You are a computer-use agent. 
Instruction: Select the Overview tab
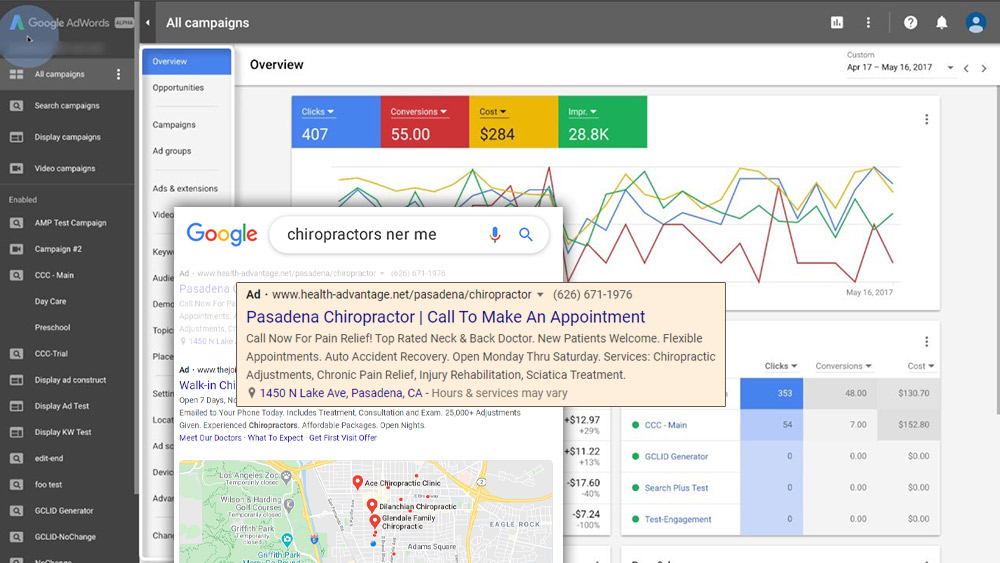[187, 62]
